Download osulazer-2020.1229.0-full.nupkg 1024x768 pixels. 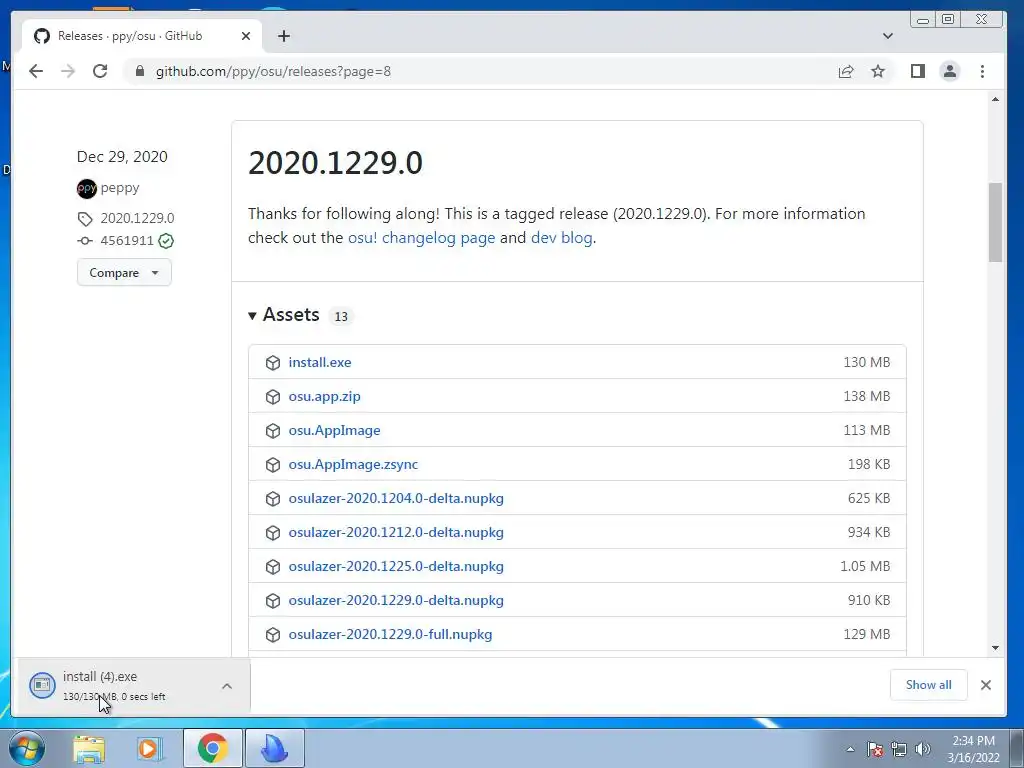click(x=391, y=634)
